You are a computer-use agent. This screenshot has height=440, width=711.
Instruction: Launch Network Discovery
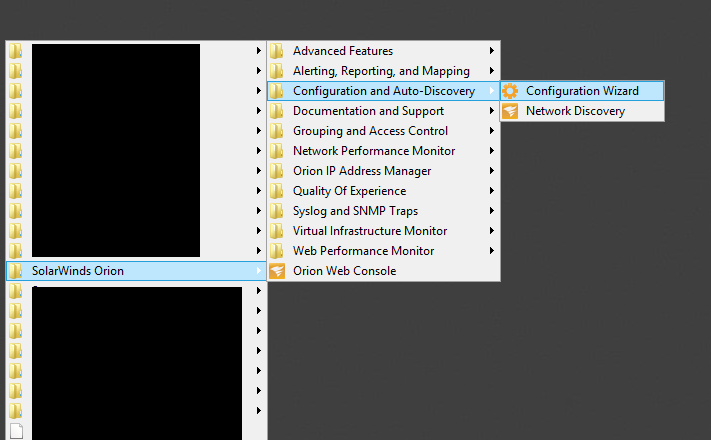[582, 111]
